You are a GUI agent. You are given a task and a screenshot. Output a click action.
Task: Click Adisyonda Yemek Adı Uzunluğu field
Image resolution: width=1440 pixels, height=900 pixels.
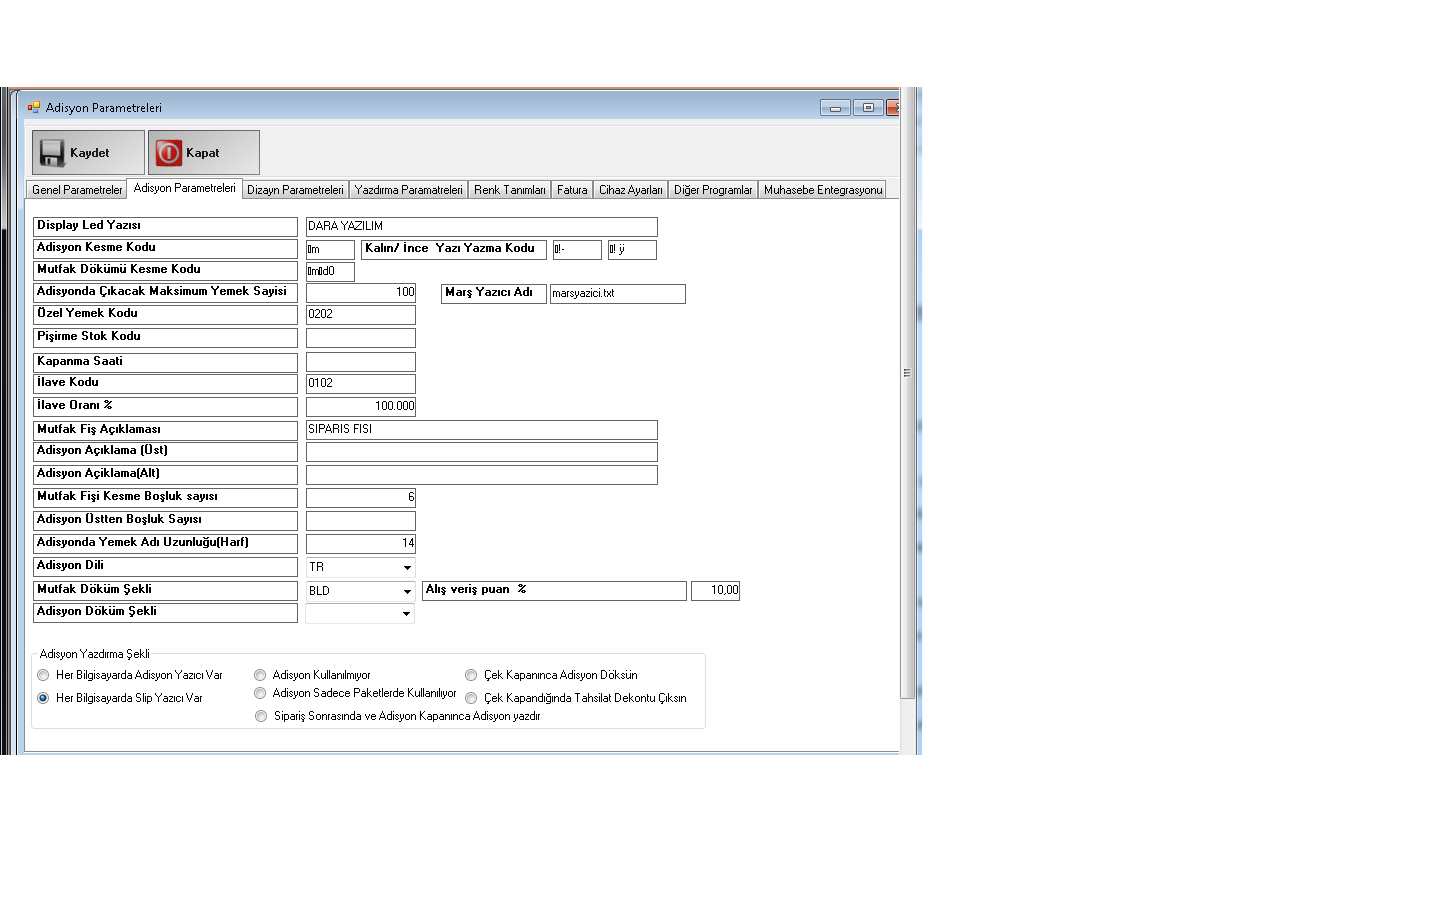pos(361,544)
